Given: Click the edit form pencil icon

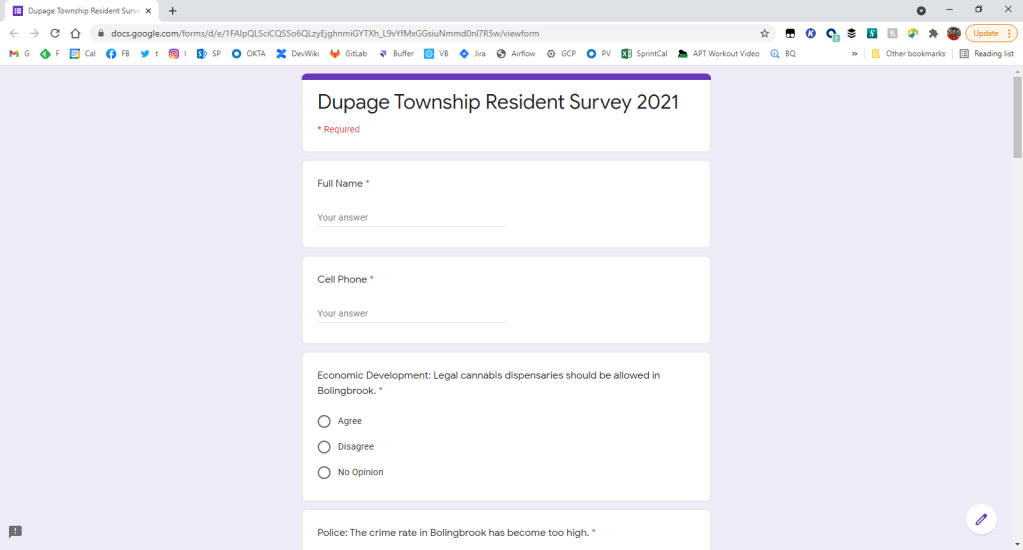Looking at the screenshot, I should point(981,519).
